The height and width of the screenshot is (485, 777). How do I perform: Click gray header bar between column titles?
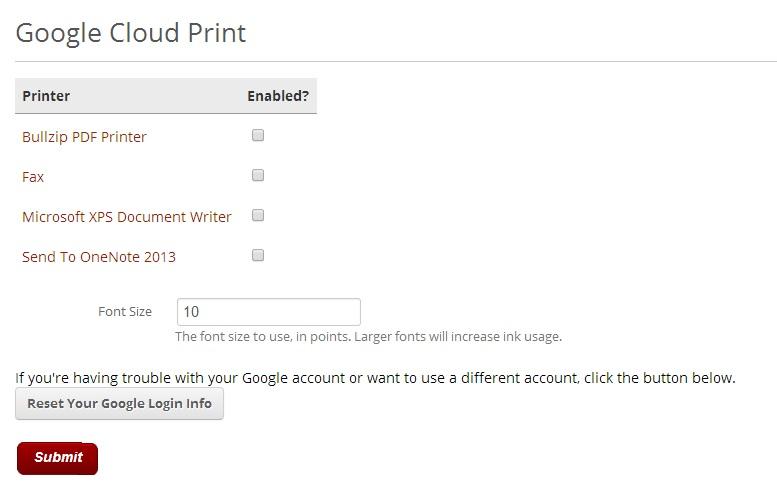pyautogui.click(x=160, y=96)
